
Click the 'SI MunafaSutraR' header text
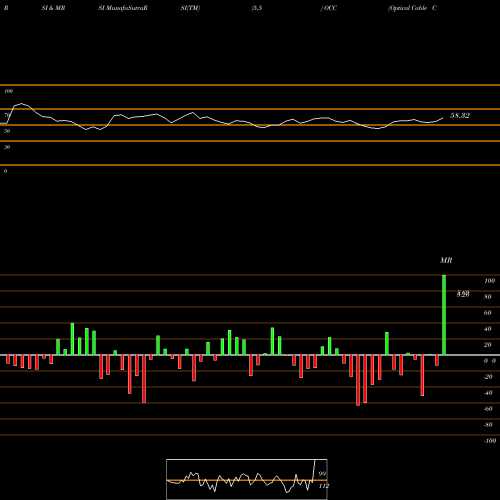pyautogui.click(x=123, y=8)
